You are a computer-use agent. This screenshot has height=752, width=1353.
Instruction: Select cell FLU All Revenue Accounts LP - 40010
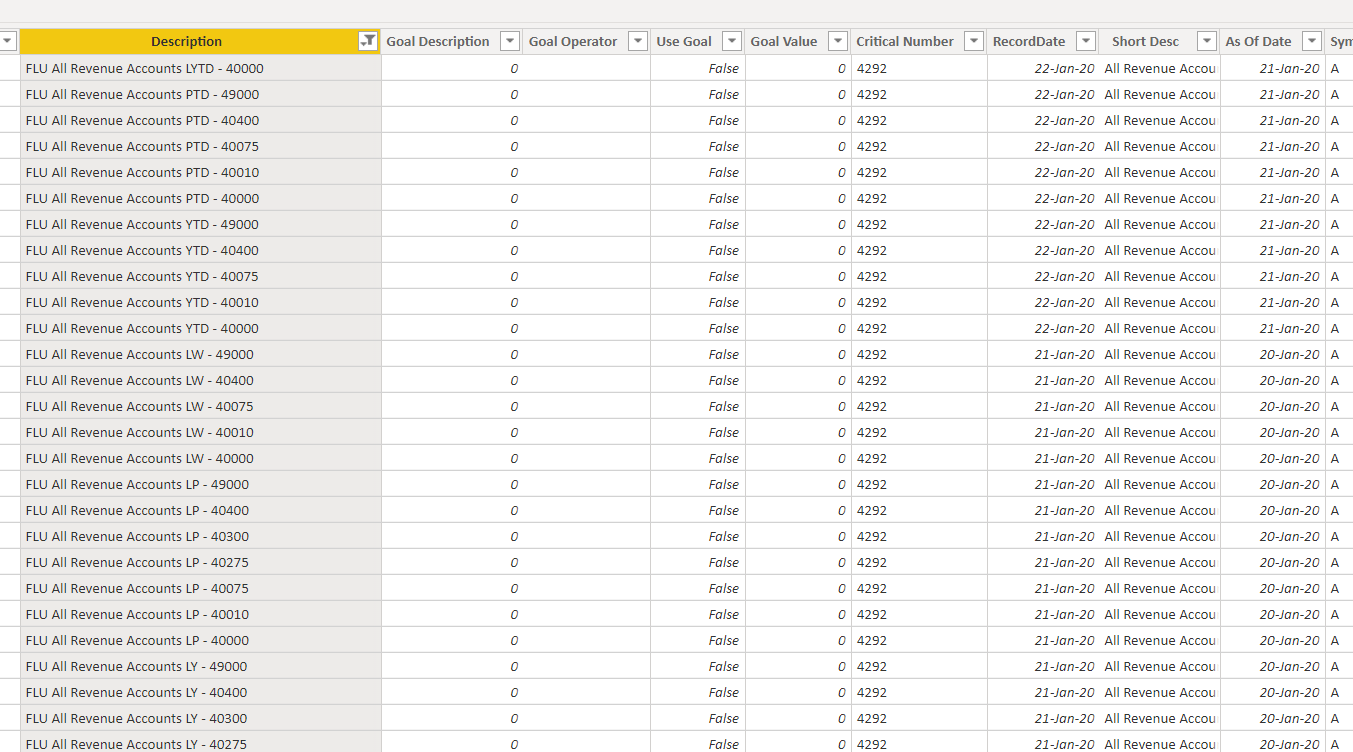click(x=200, y=614)
